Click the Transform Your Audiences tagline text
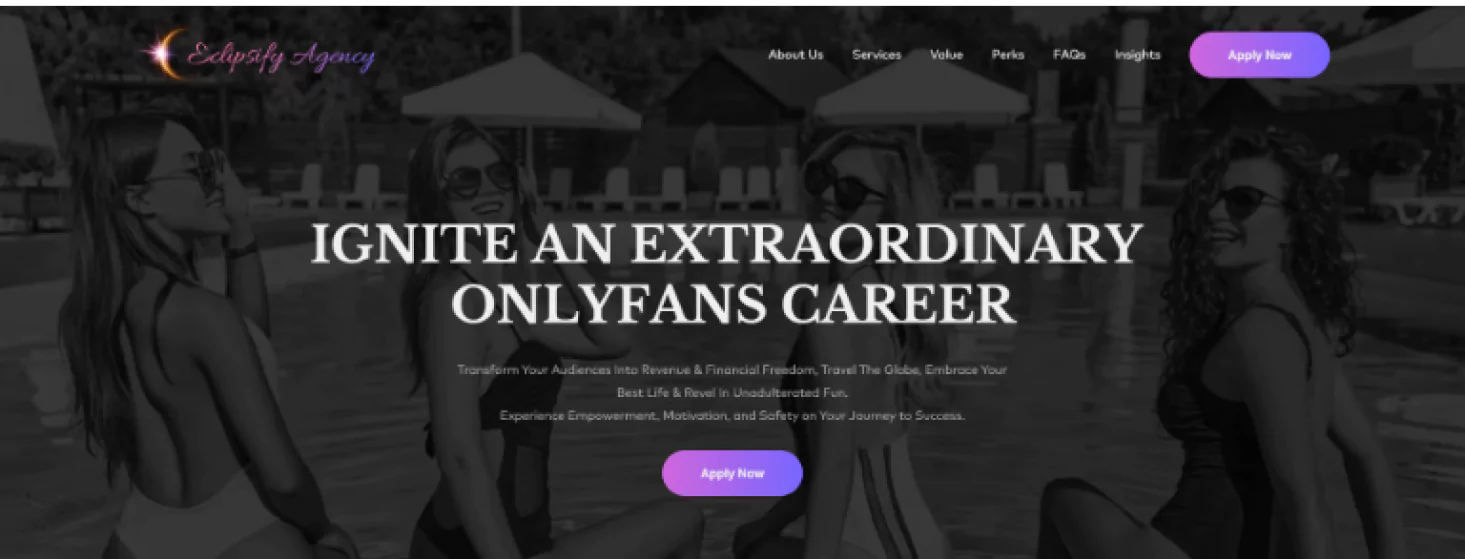The image size is (1465, 559). click(732, 369)
